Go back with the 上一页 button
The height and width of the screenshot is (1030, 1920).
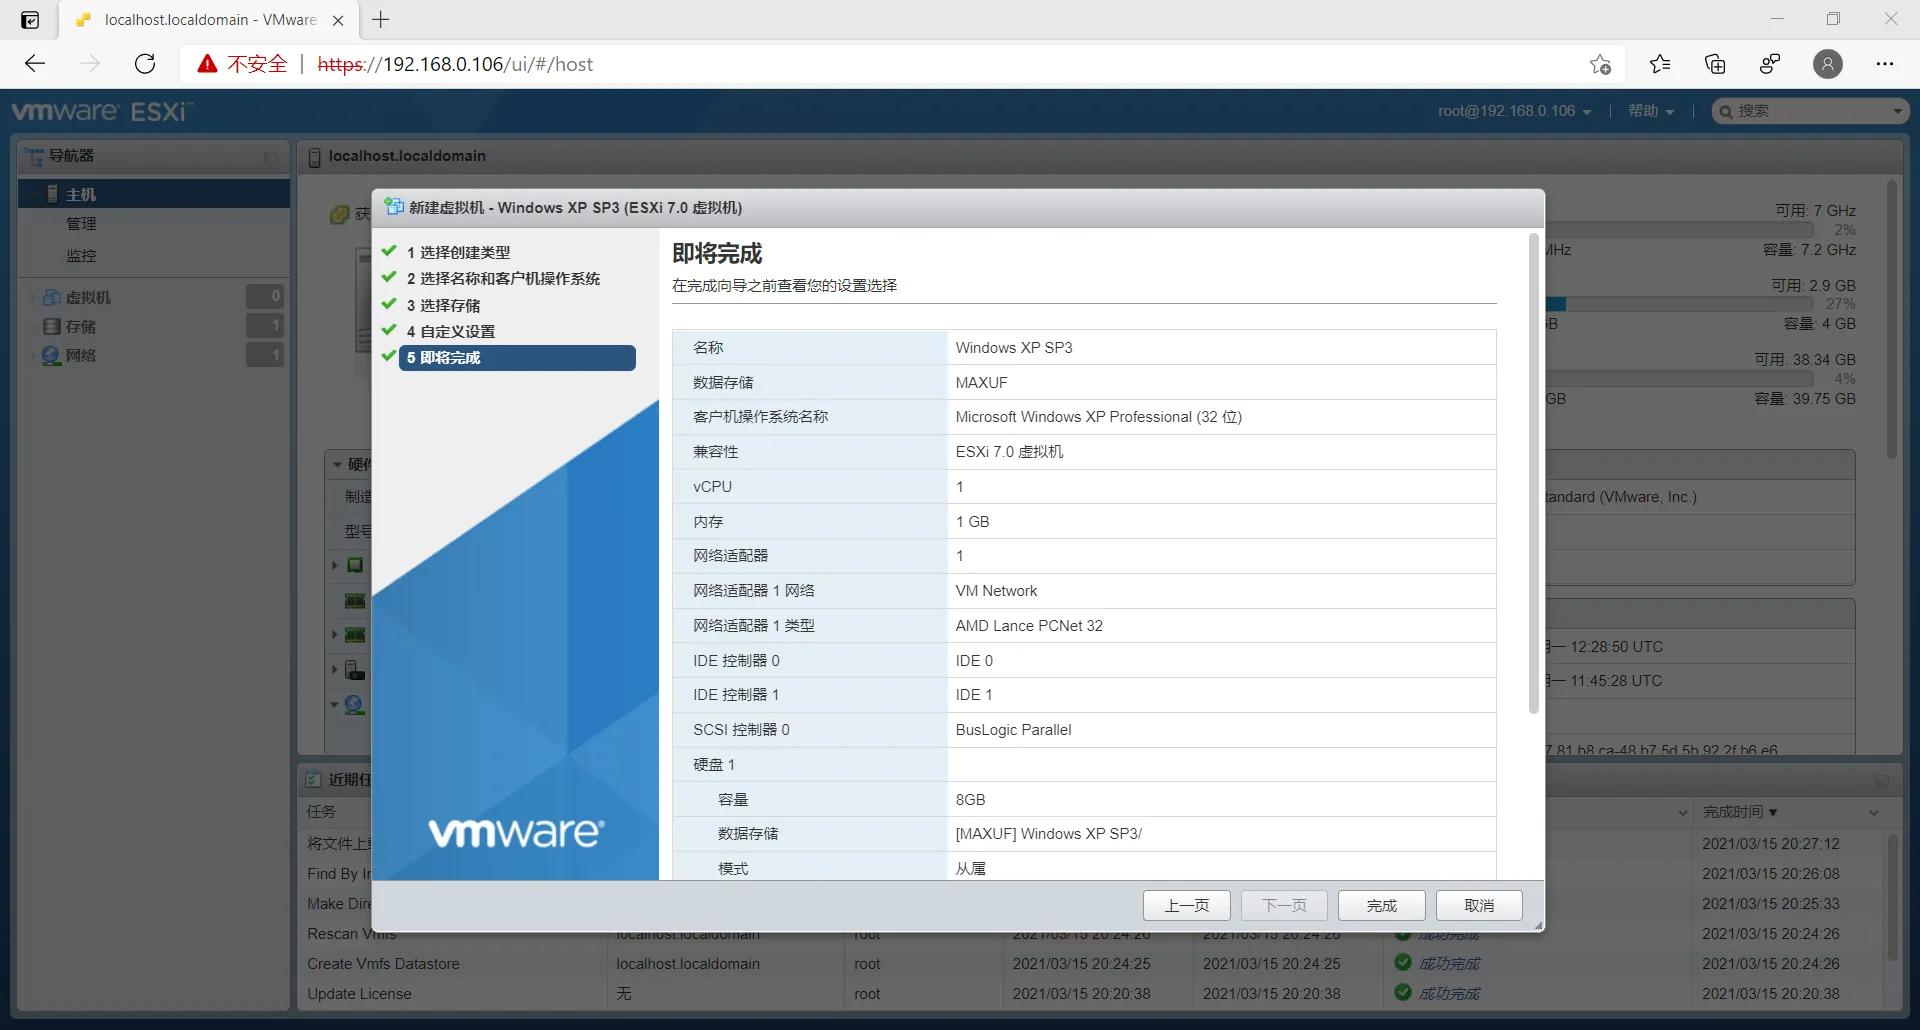[1186, 905]
